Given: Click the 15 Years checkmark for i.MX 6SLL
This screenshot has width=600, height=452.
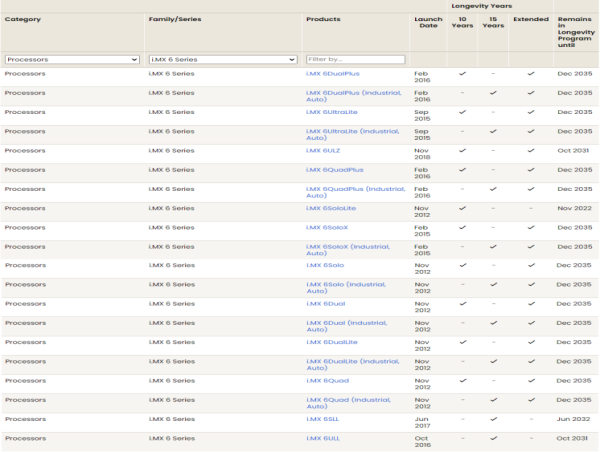Looking at the screenshot, I should tap(494, 419).
